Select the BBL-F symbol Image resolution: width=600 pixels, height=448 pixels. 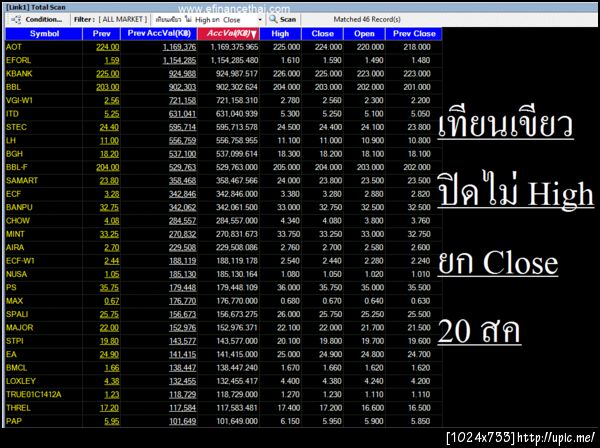click(17, 167)
